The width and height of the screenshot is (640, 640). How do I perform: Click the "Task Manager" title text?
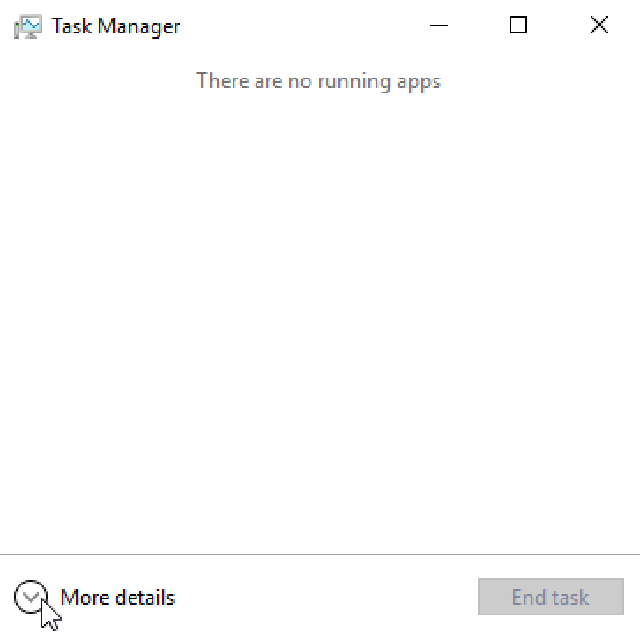point(116,27)
